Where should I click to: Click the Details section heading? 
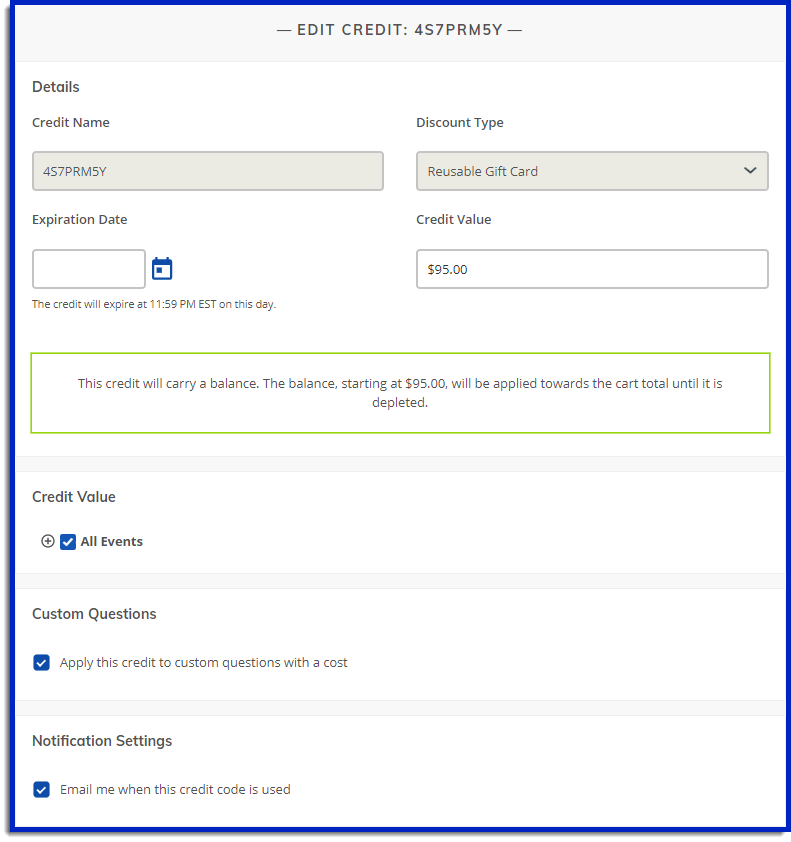56,87
